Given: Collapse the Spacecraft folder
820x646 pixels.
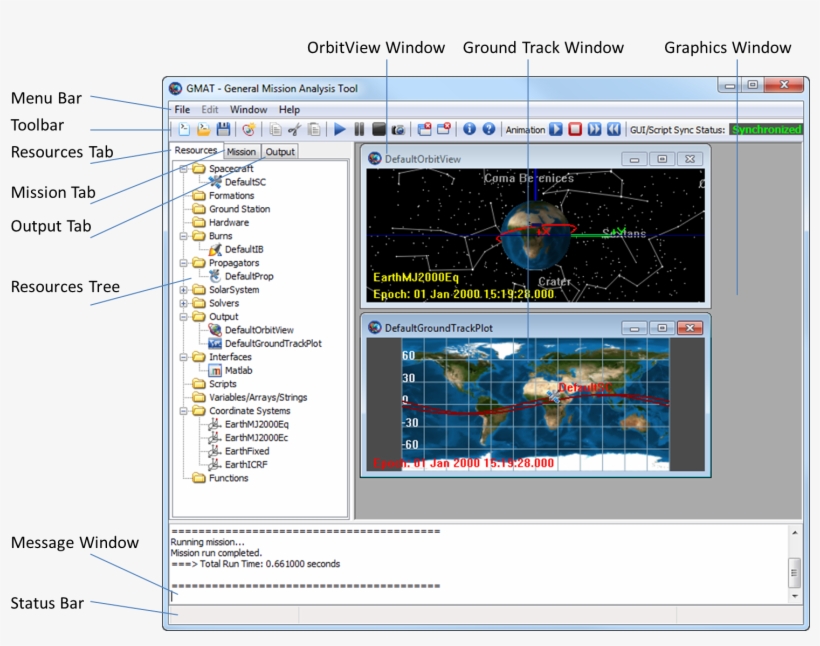Looking at the screenshot, I should point(184,168).
